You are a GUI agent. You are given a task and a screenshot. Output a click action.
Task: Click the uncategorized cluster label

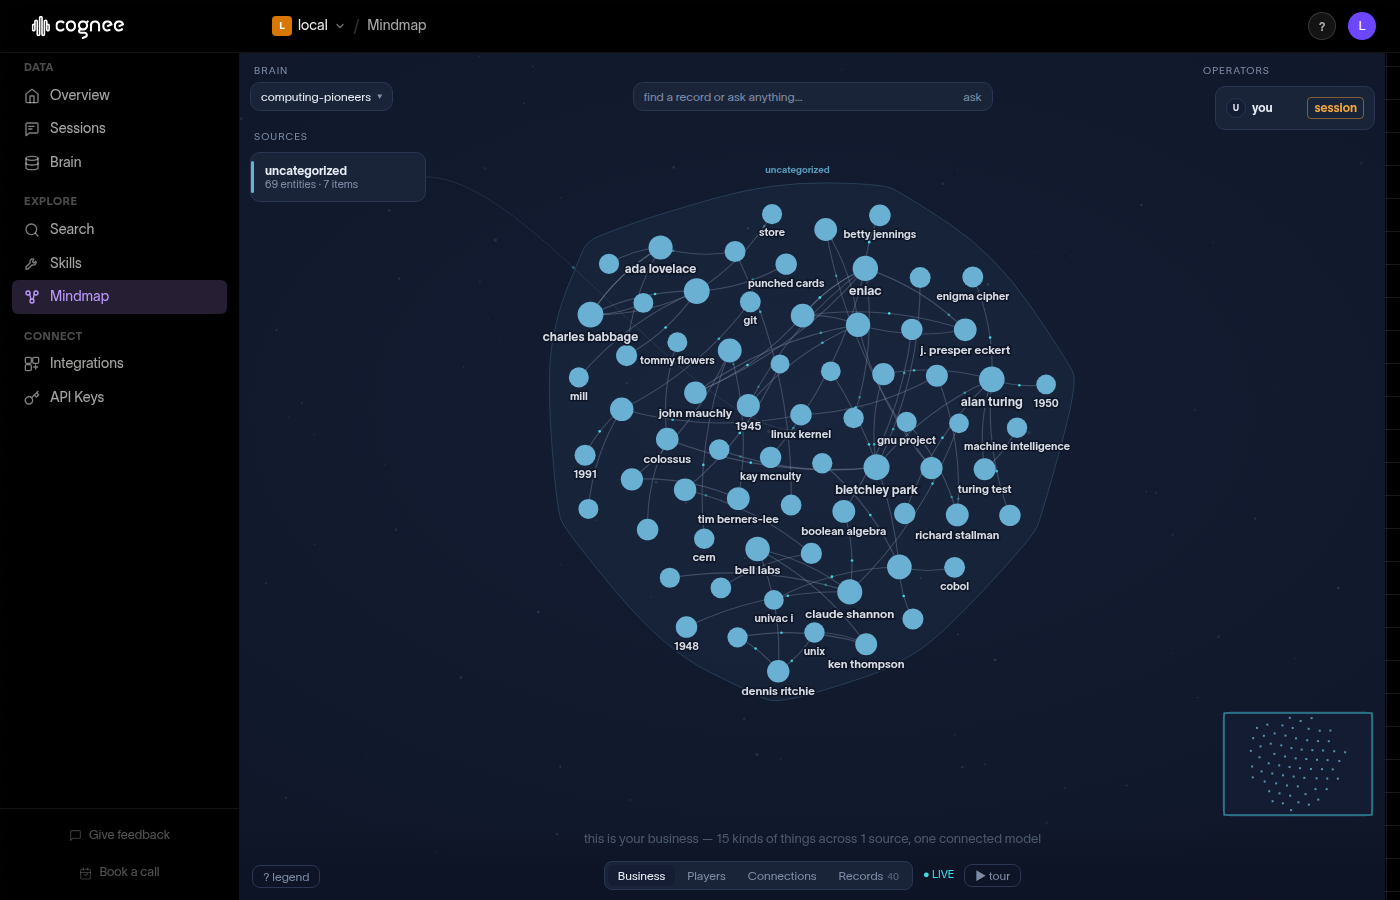coord(797,170)
